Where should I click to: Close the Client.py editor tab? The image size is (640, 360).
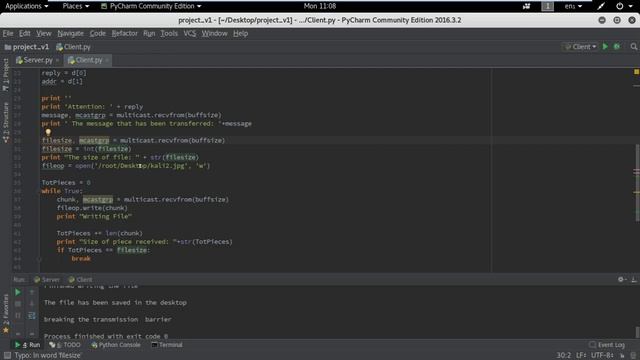[x=107, y=60]
